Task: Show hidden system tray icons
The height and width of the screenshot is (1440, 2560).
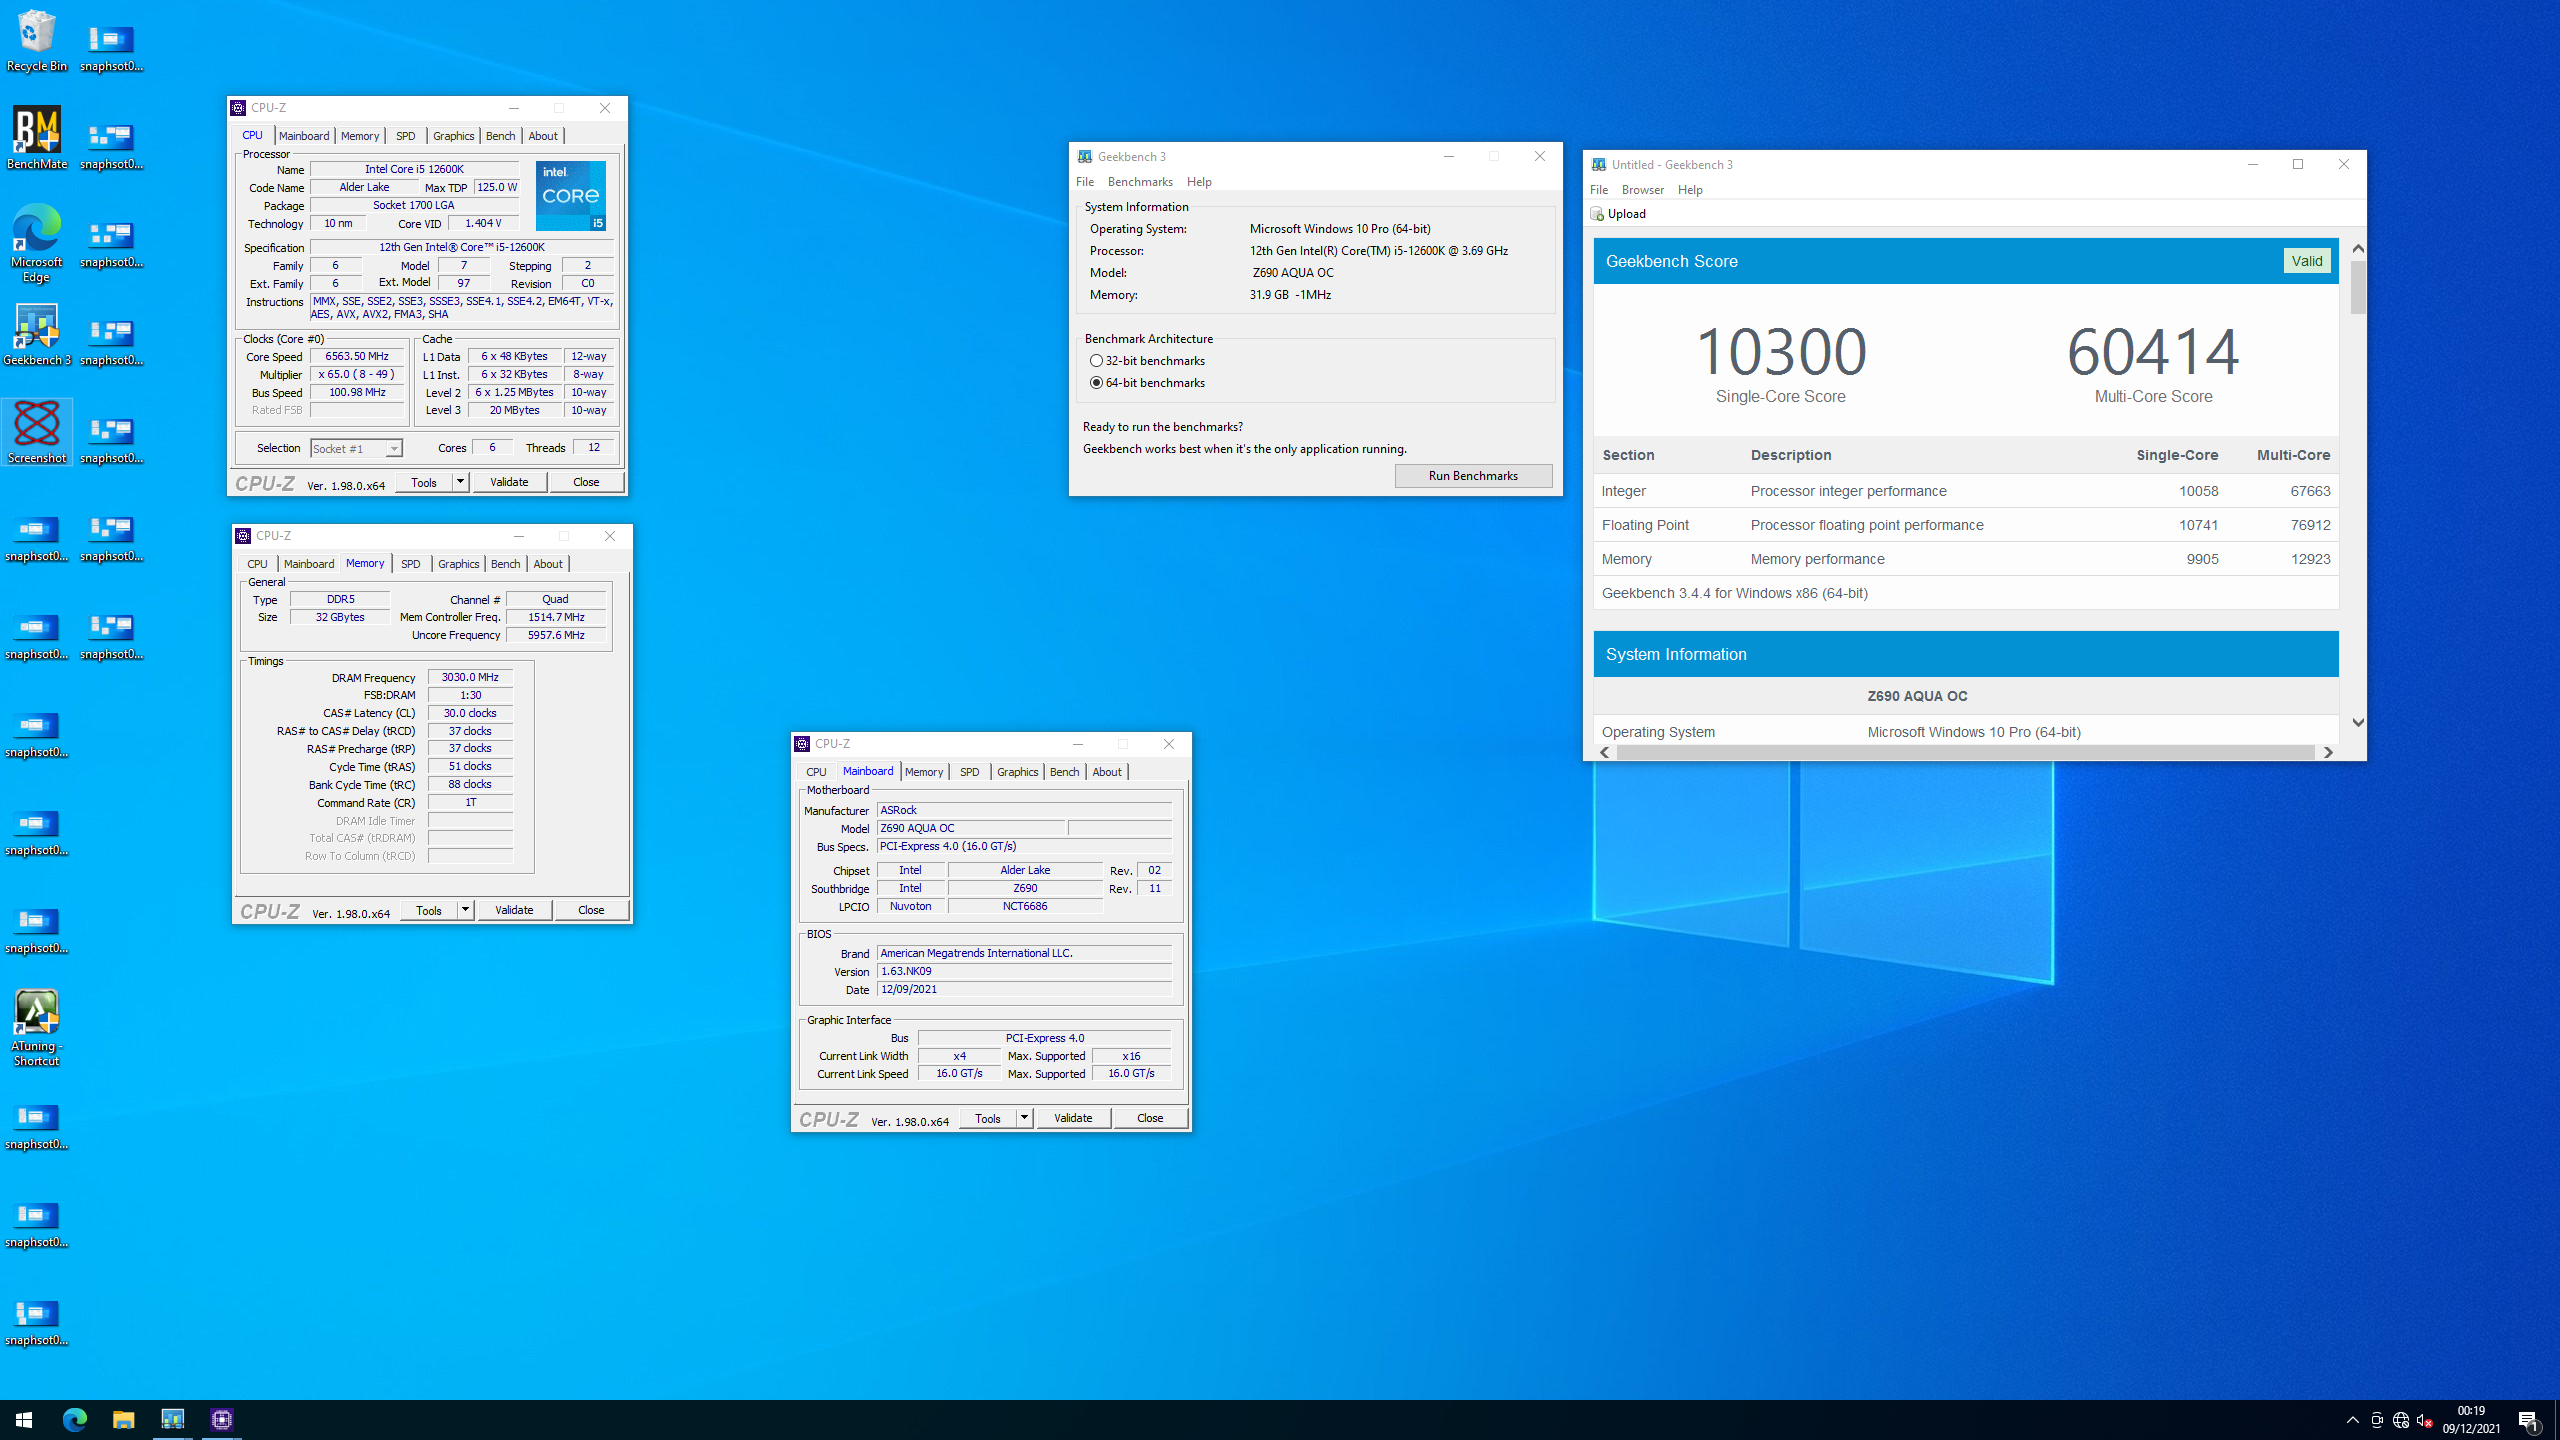Action: coord(2352,1420)
